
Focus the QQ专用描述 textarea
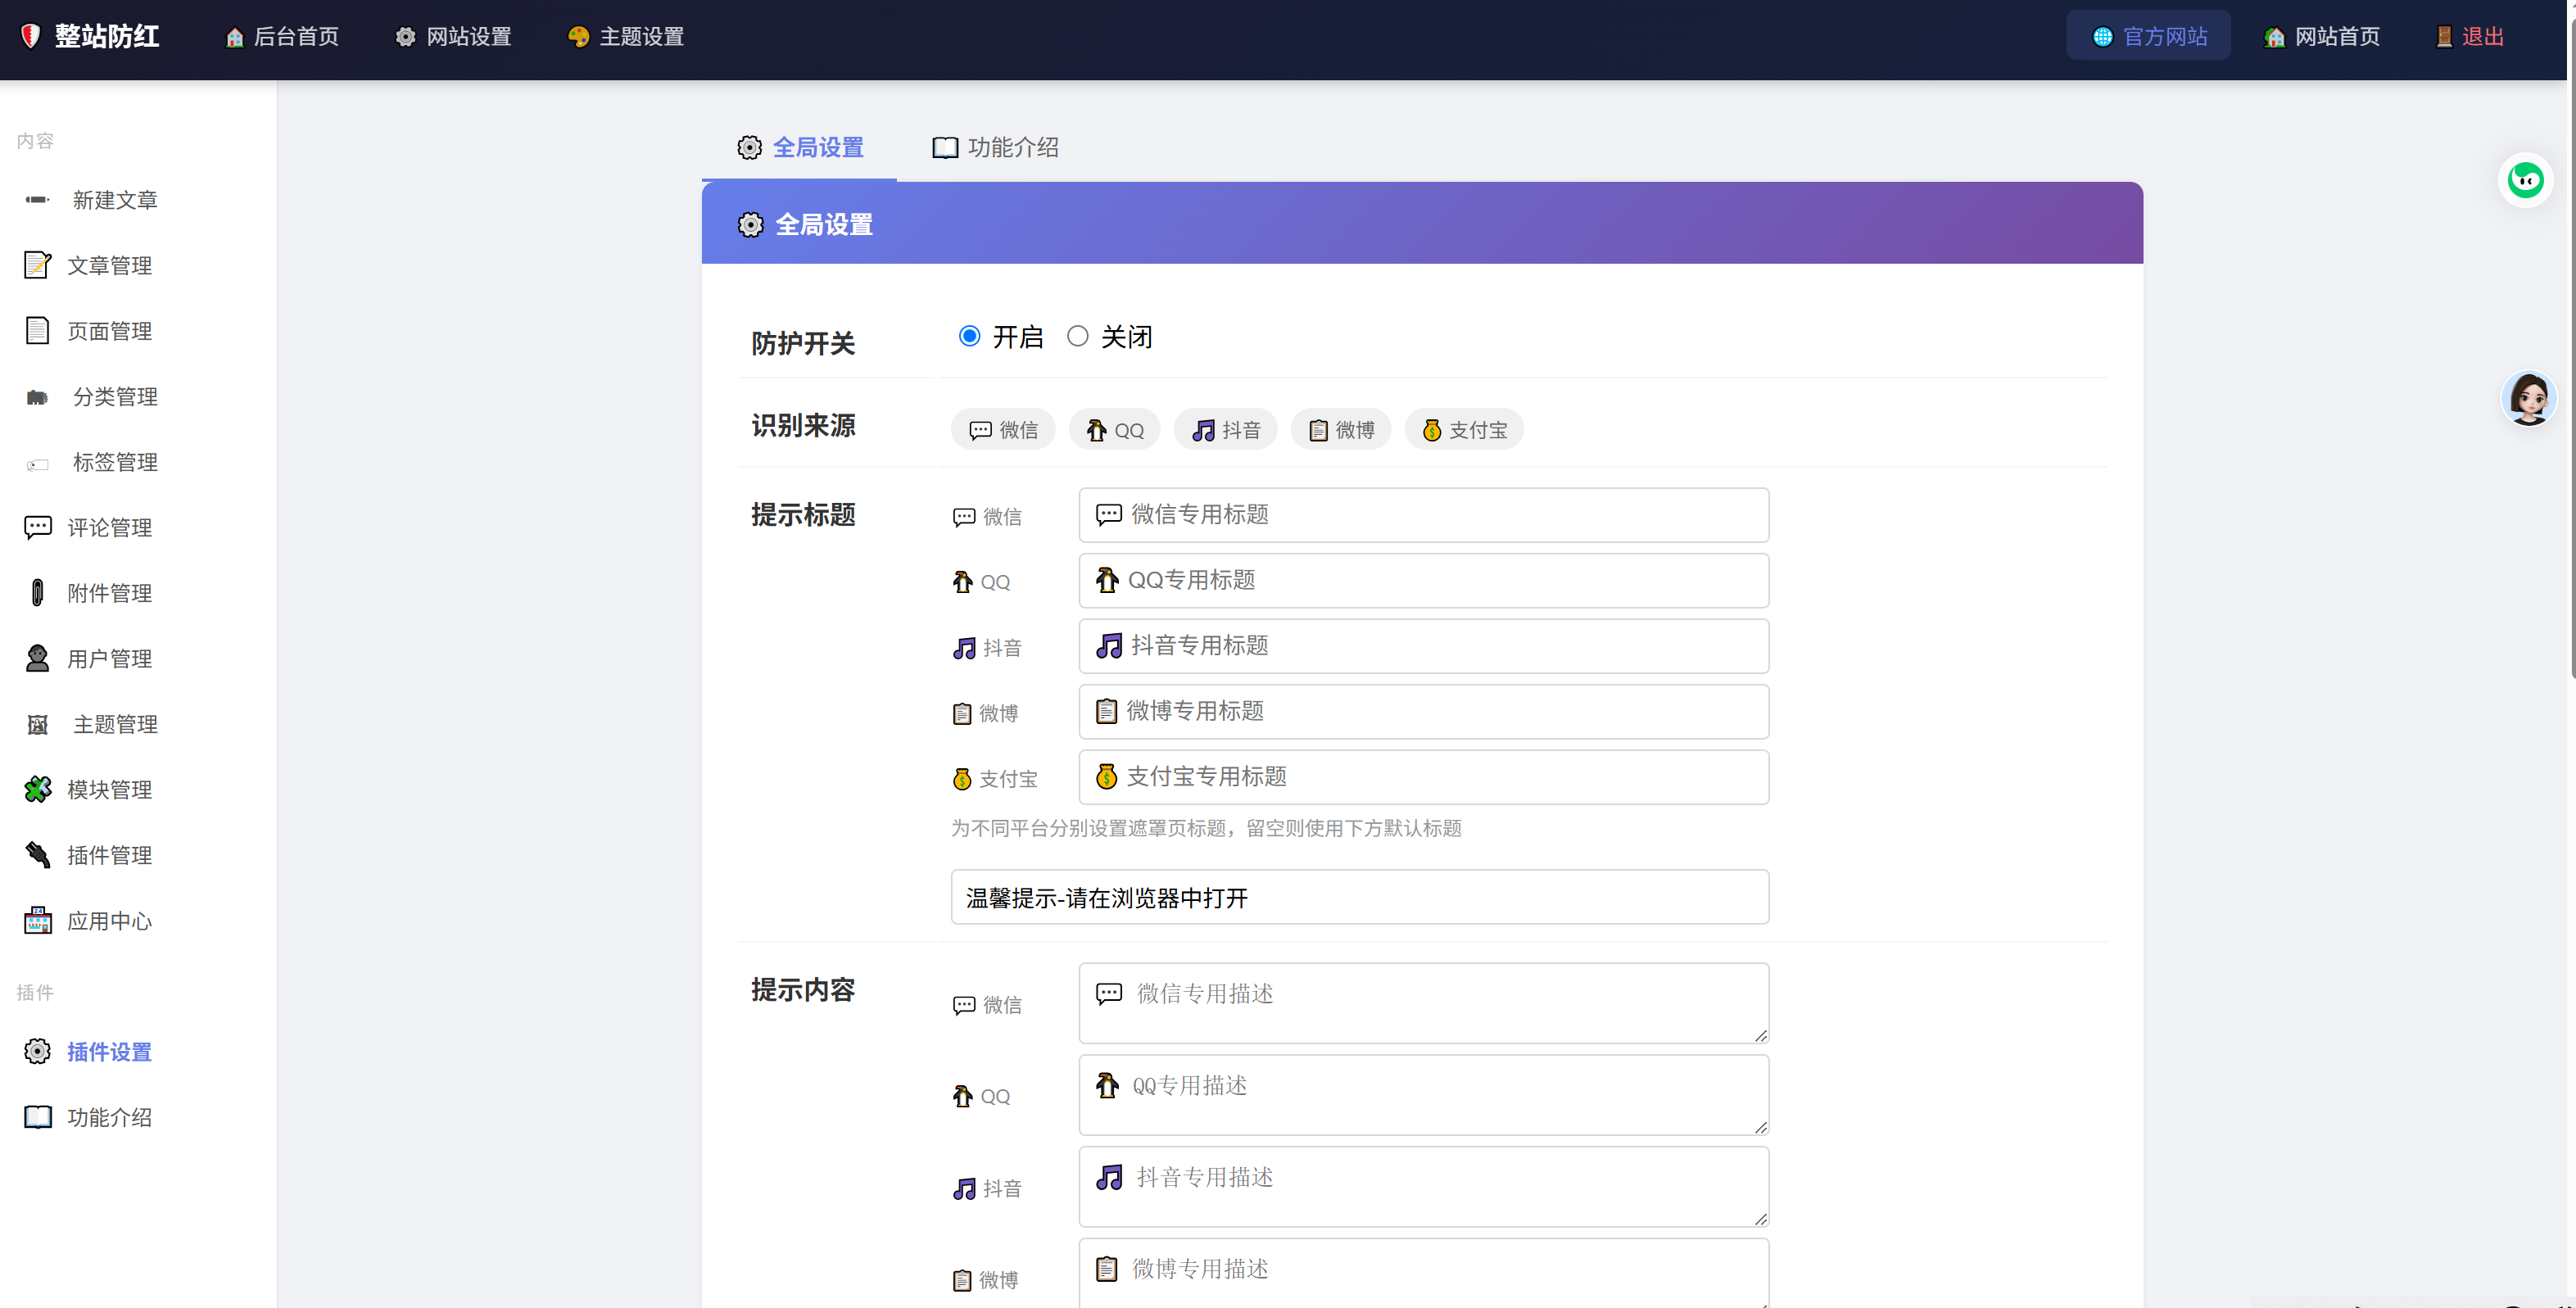(1424, 1095)
